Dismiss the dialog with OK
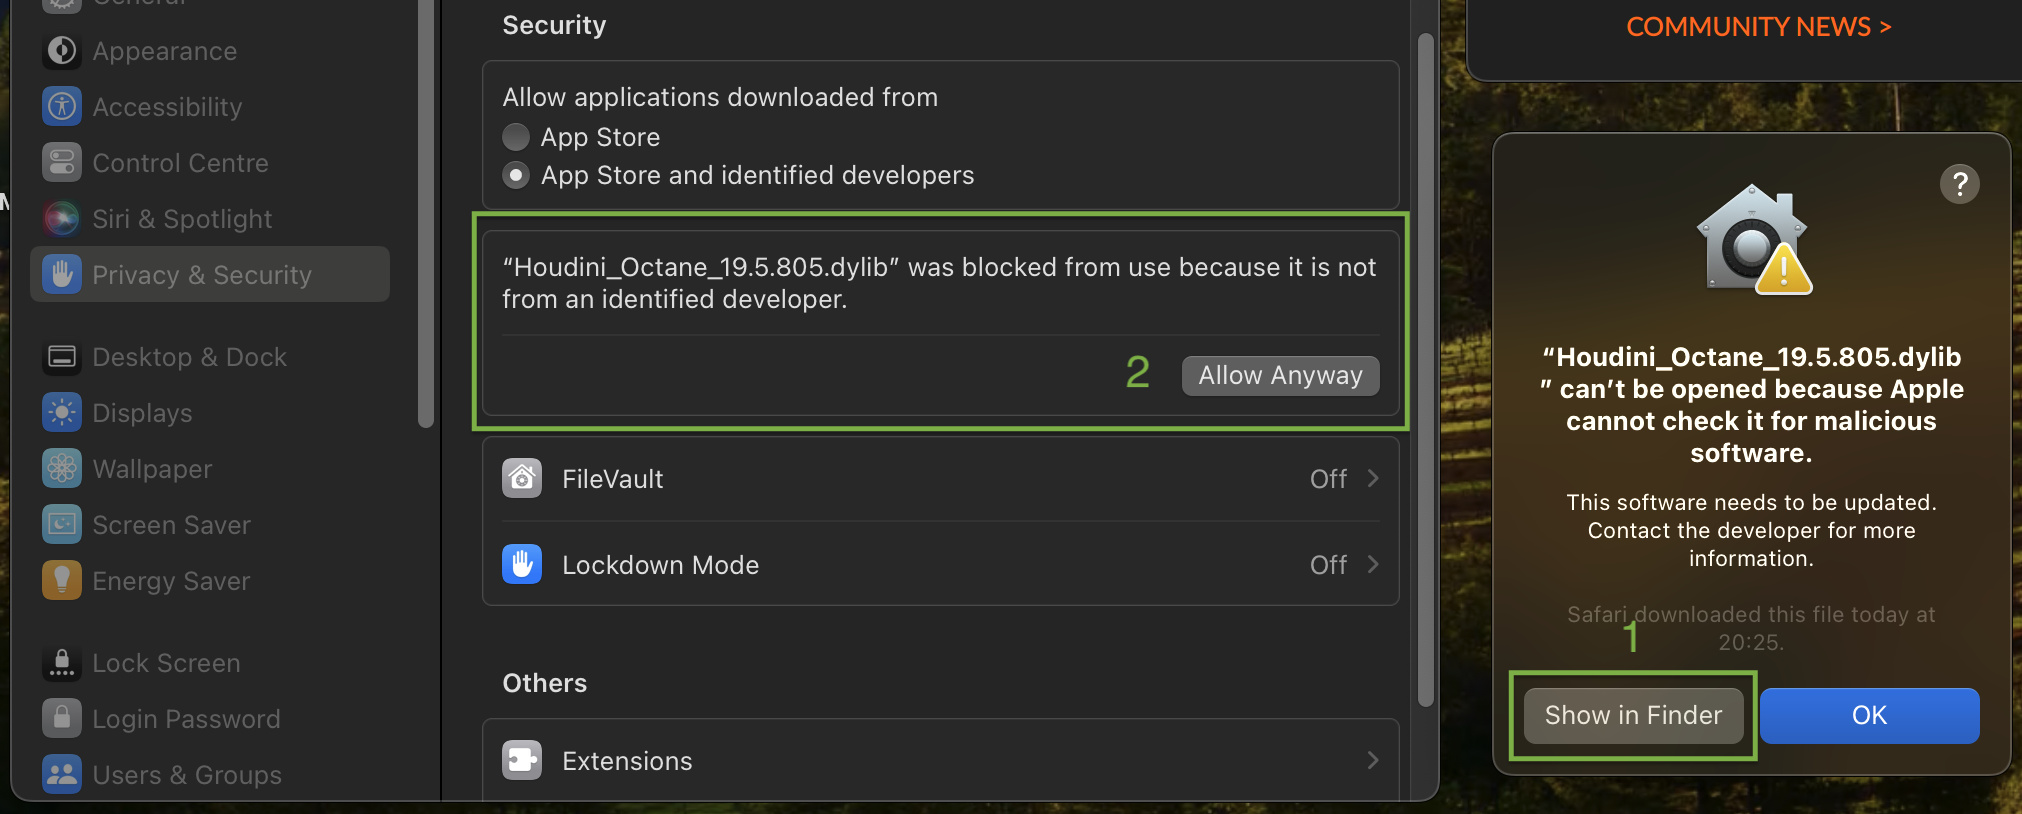The height and width of the screenshot is (814, 2022). (1869, 716)
